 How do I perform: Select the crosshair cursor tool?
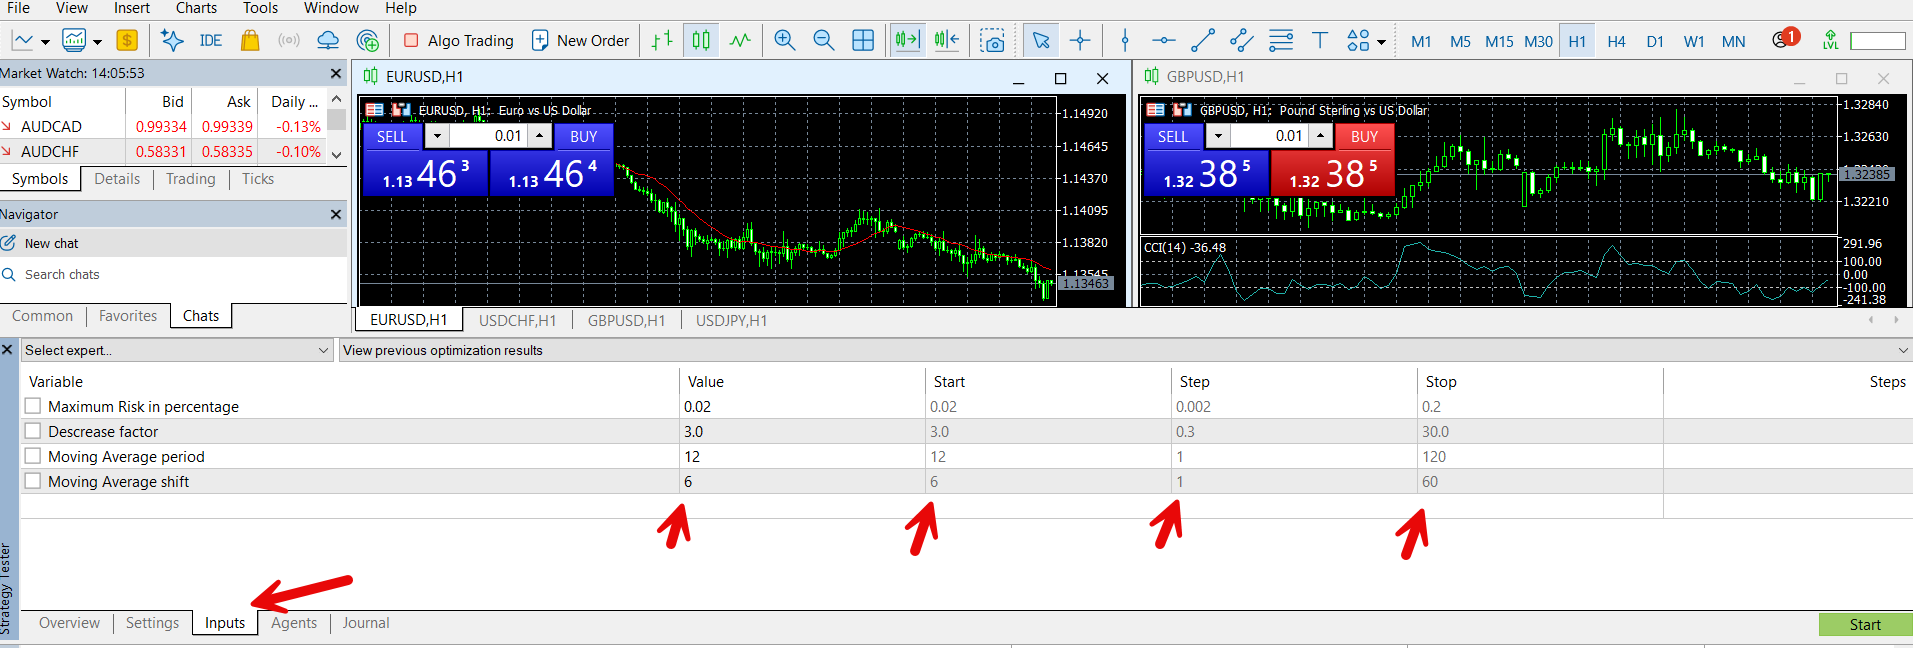click(x=1080, y=41)
